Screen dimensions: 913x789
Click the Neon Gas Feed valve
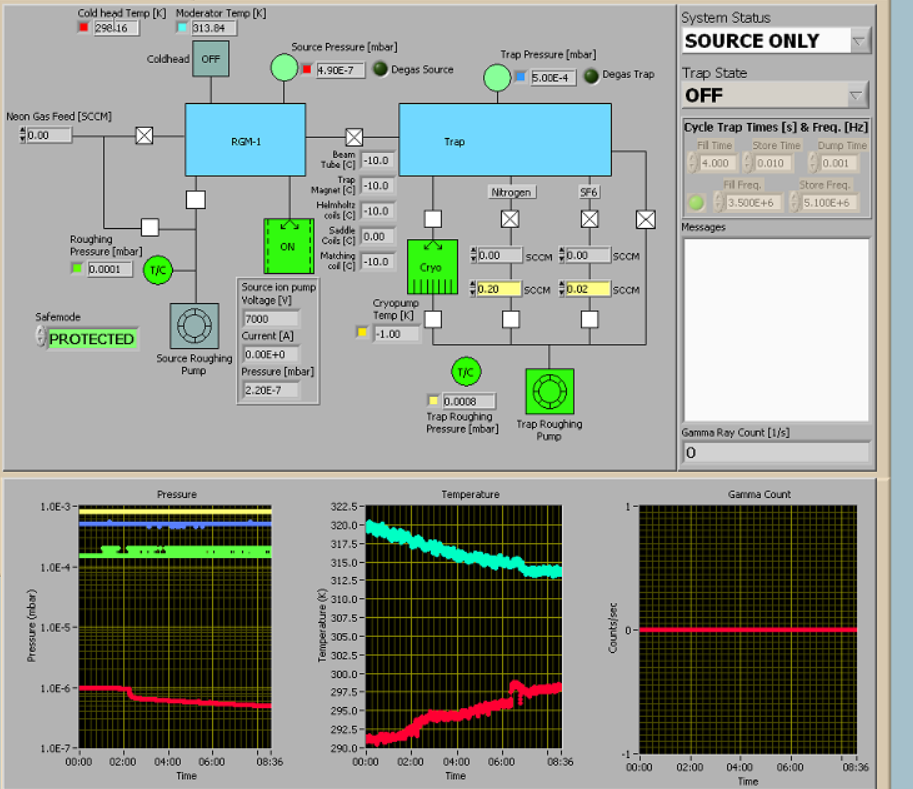click(x=145, y=137)
